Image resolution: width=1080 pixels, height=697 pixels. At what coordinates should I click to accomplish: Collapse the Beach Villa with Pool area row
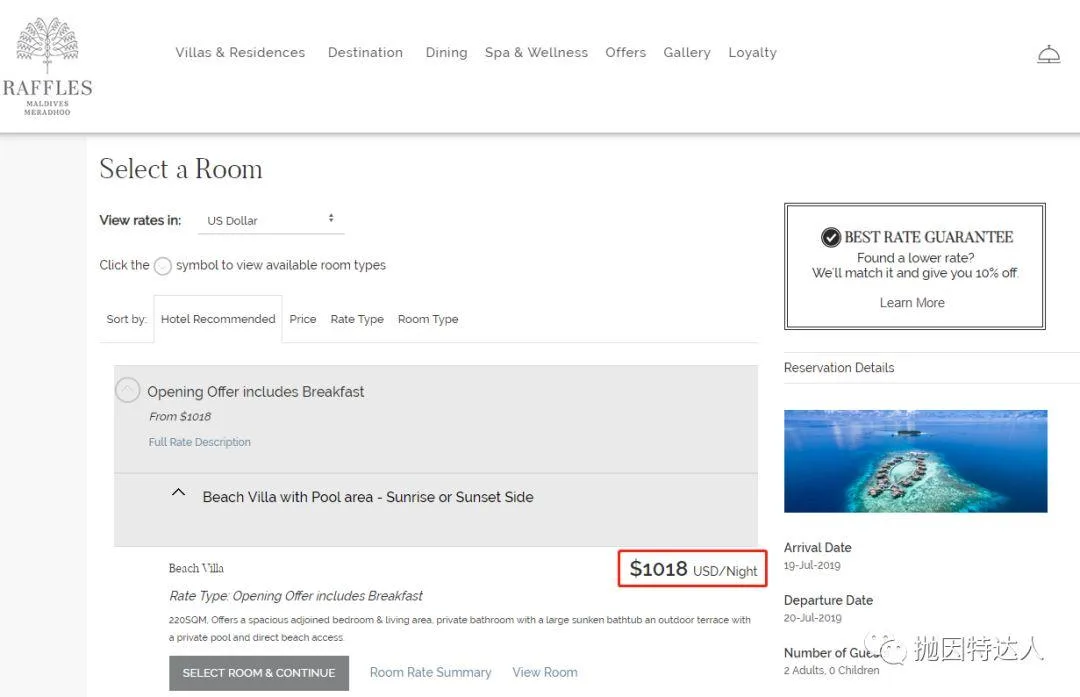(178, 493)
